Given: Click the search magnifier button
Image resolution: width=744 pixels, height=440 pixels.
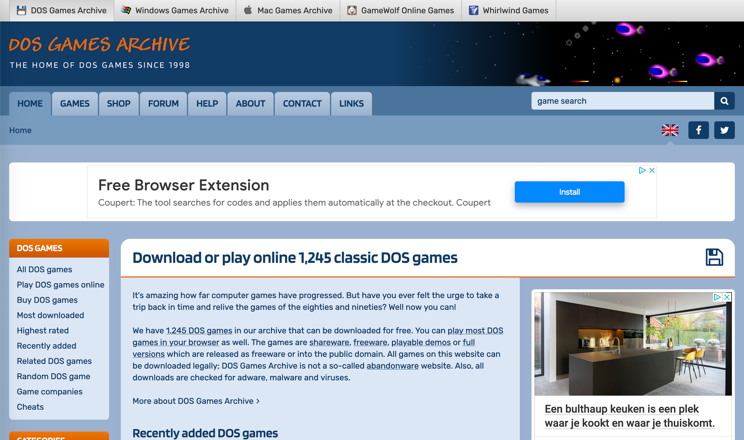Looking at the screenshot, I should pyautogui.click(x=724, y=101).
